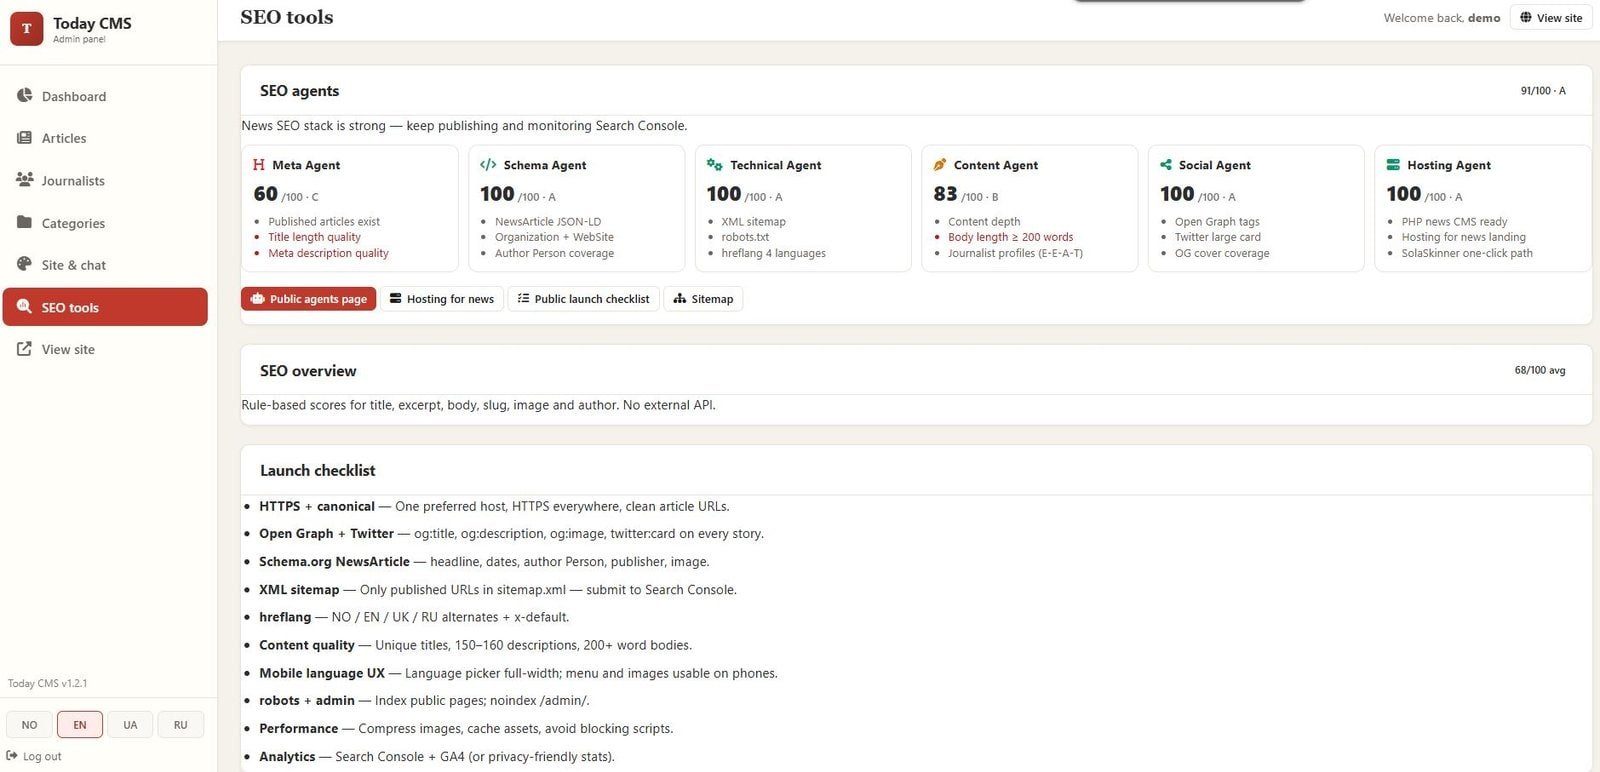
Task: Click the 'Today CMS v1.2.1' version text
Action: (x=47, y=683)
